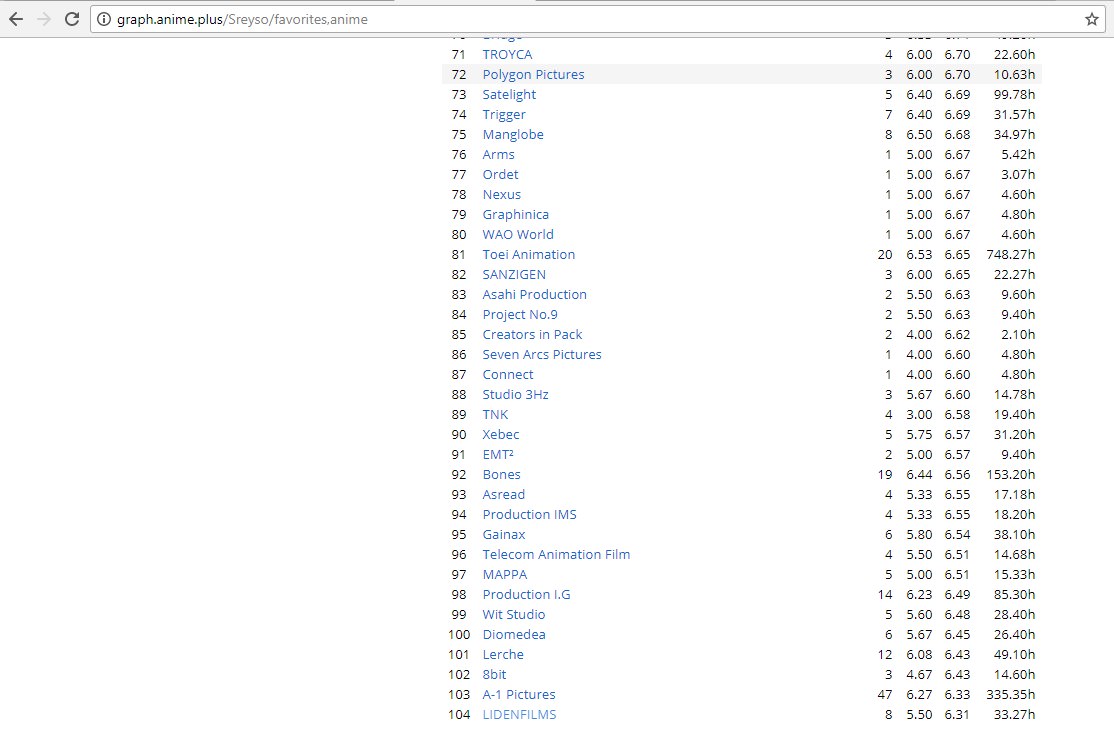Click Bones' 153.20h time value

pos(1010,474)
